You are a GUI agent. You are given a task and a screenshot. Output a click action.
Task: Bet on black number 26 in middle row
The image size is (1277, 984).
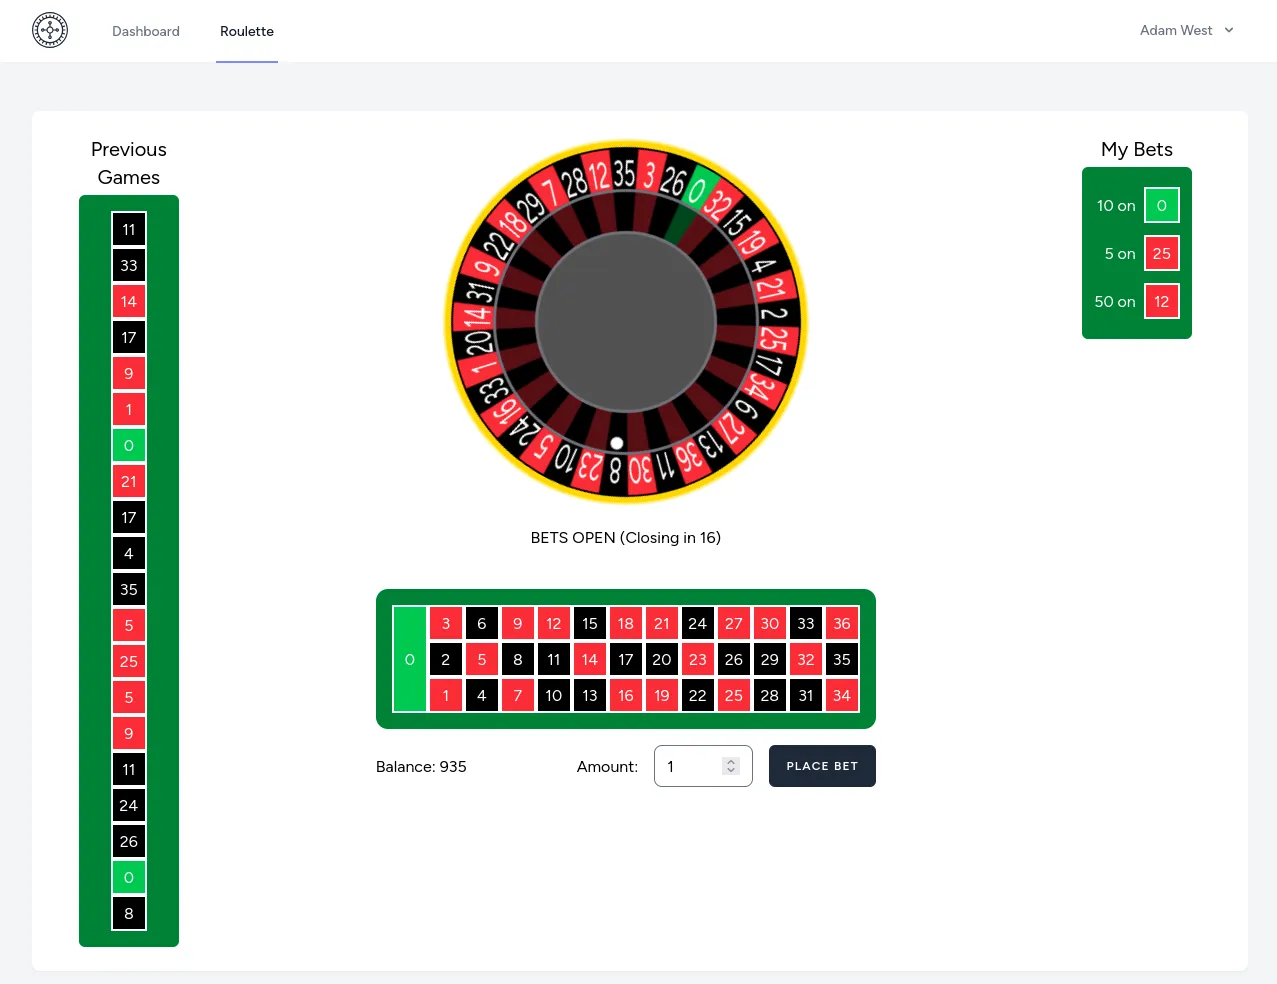733,659
